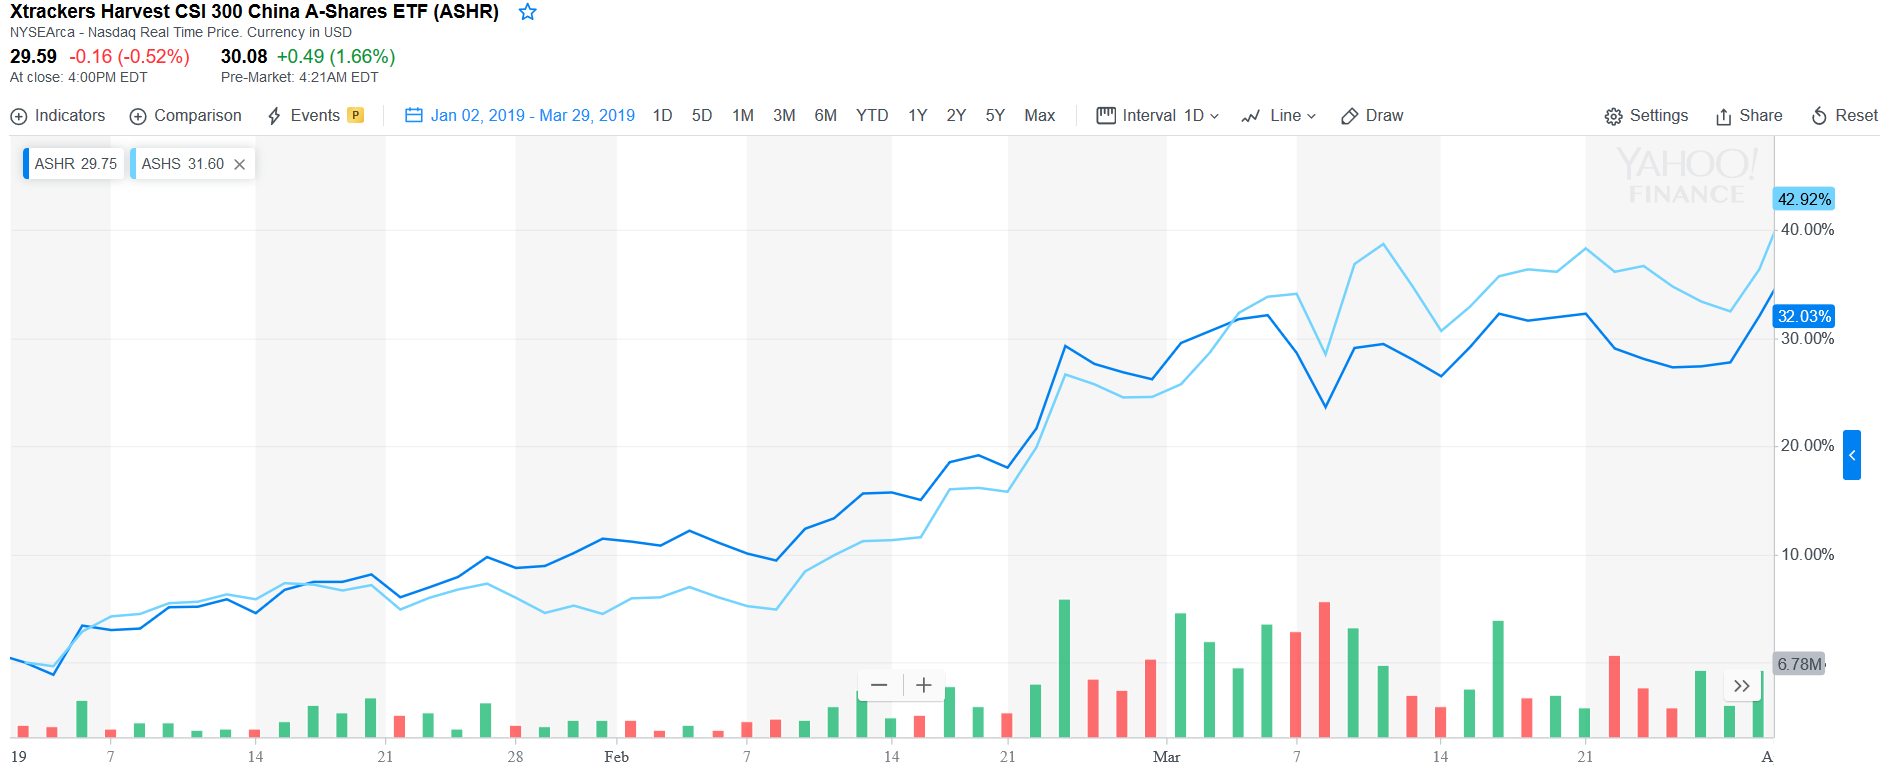This screenshot has height=770, width=1898.
Task: Activate the Draw tool
Action: coord(1372,116)
